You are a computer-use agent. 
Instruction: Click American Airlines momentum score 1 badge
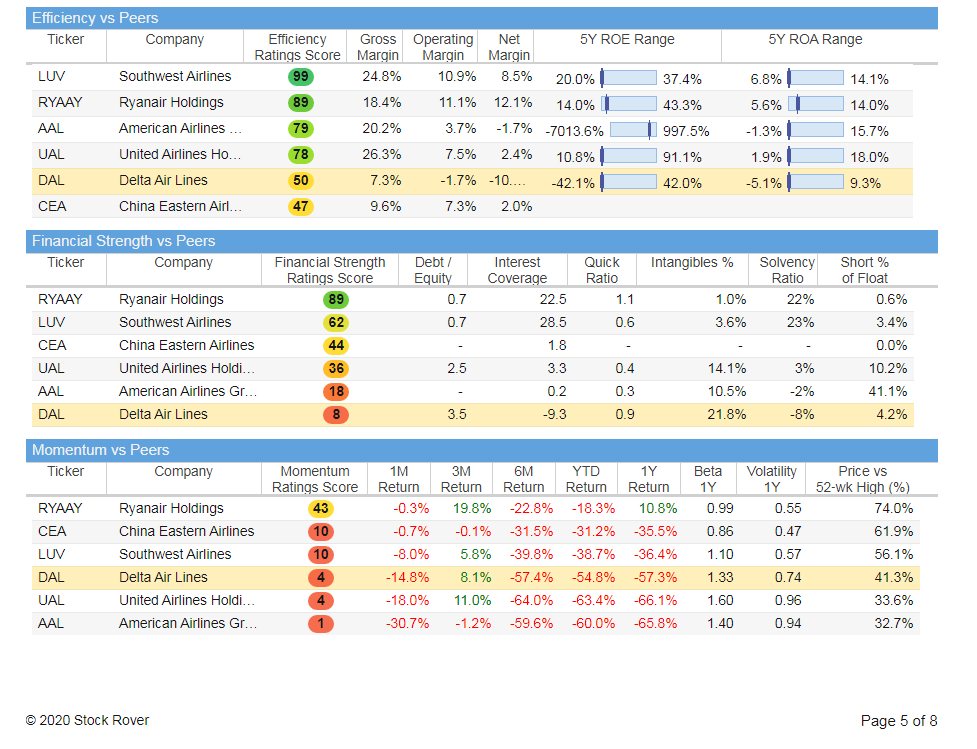click(321, 624)
